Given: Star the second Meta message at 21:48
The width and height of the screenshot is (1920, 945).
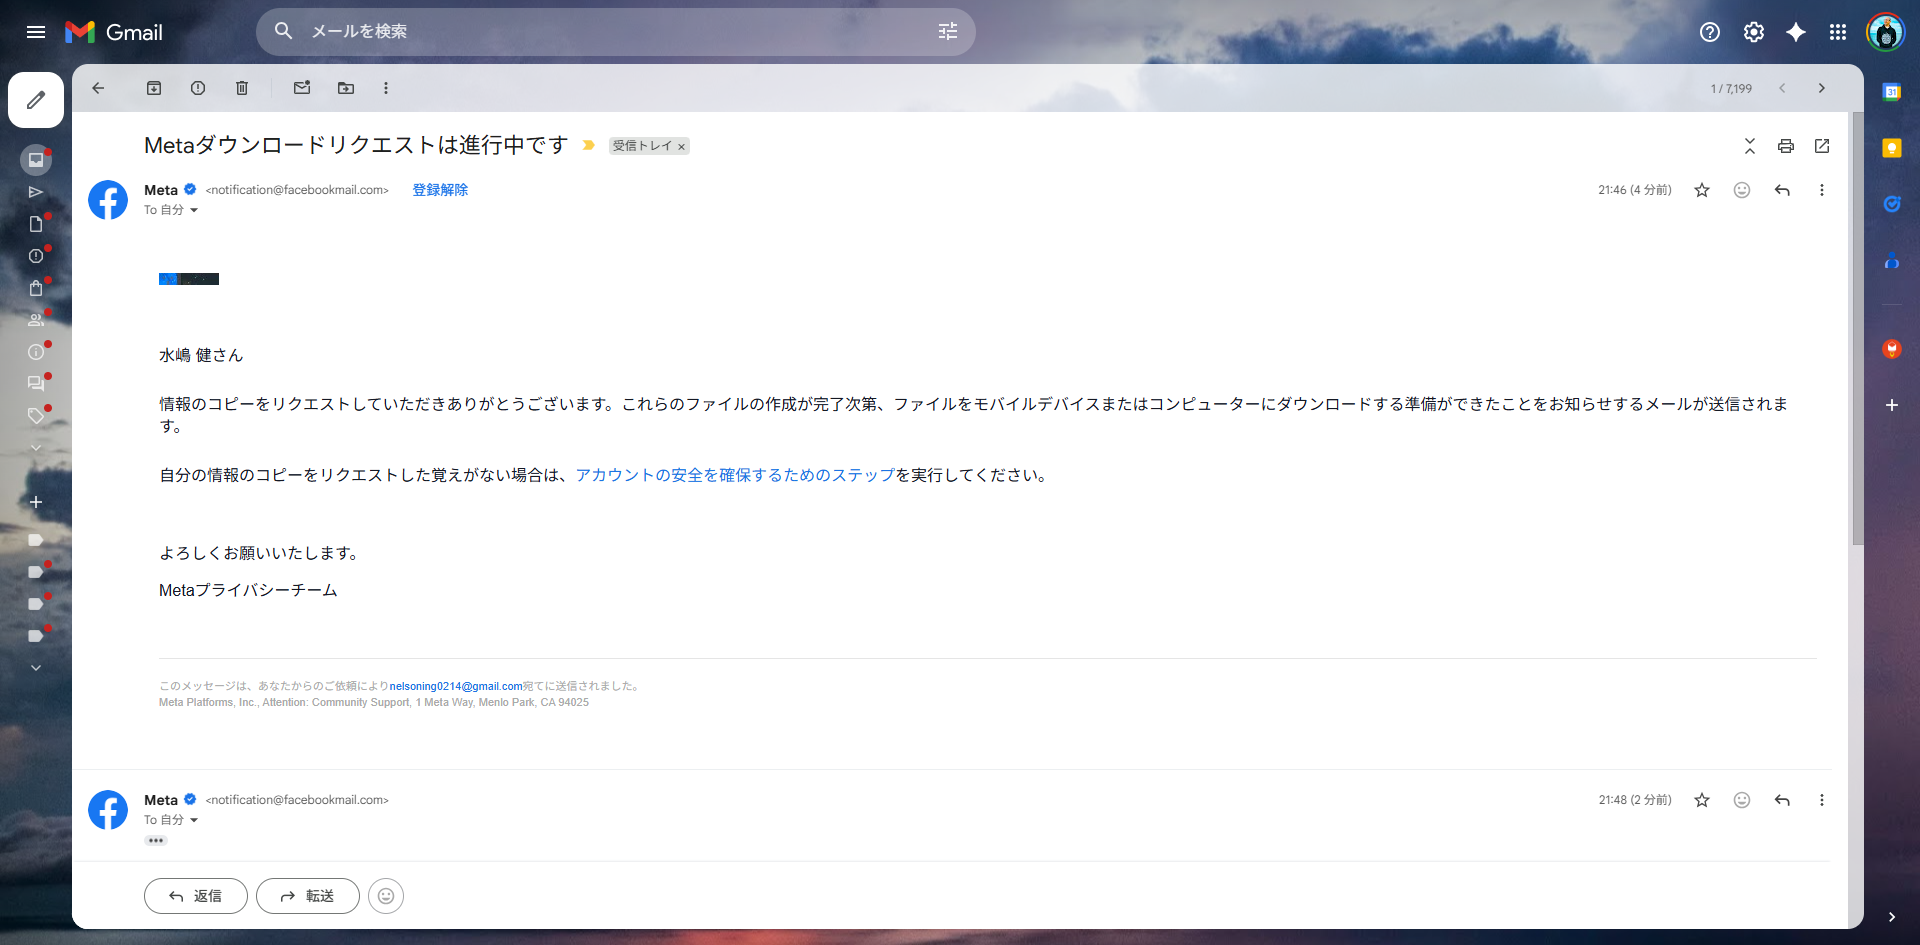Looking at the screenshot, I should click(1702, 800).
